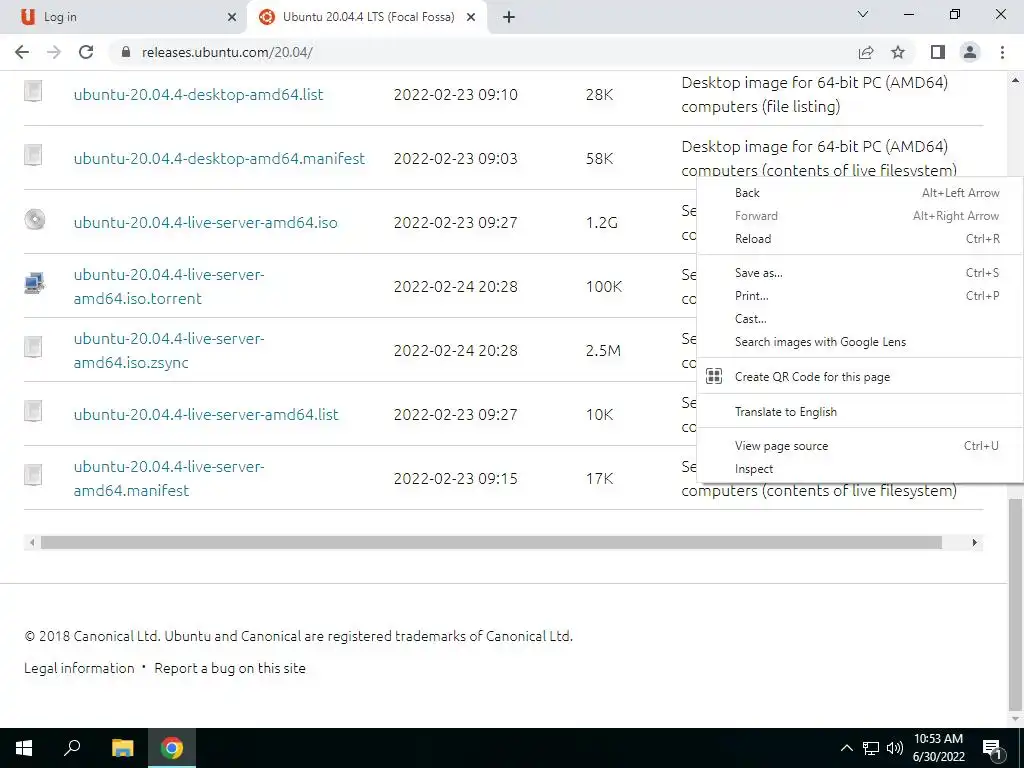The height and width of the screenshot is (768, 1024).
Task: Select the Ubuntu 20.04.4 LTS (Focal Fossa) tab
Action: tap(367, 18)
